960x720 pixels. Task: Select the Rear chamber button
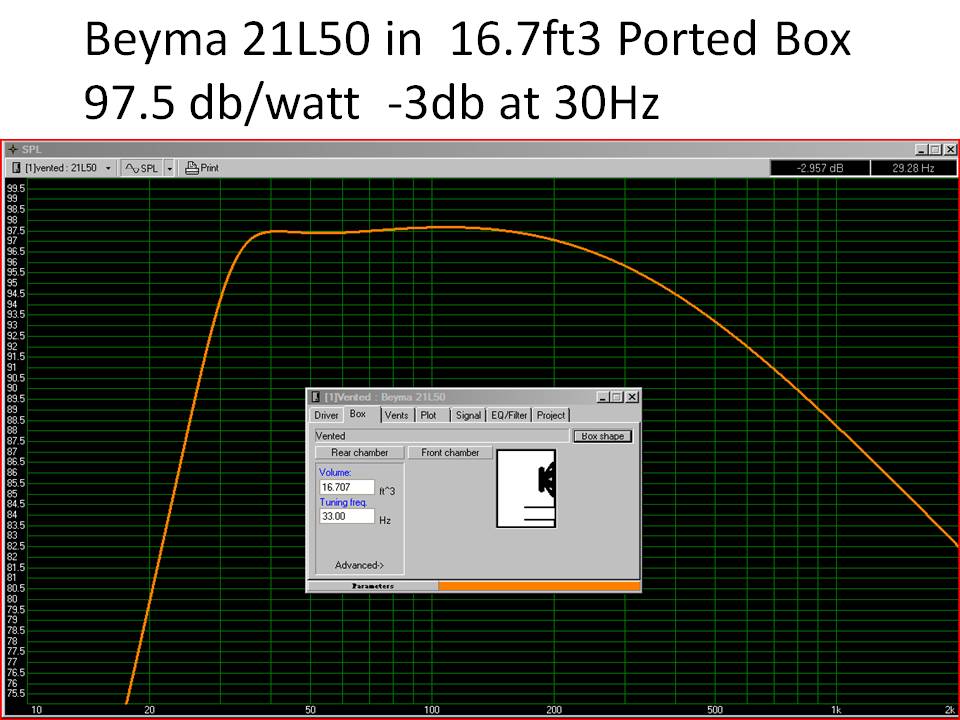pyautogui.click(x=359, y=452)
